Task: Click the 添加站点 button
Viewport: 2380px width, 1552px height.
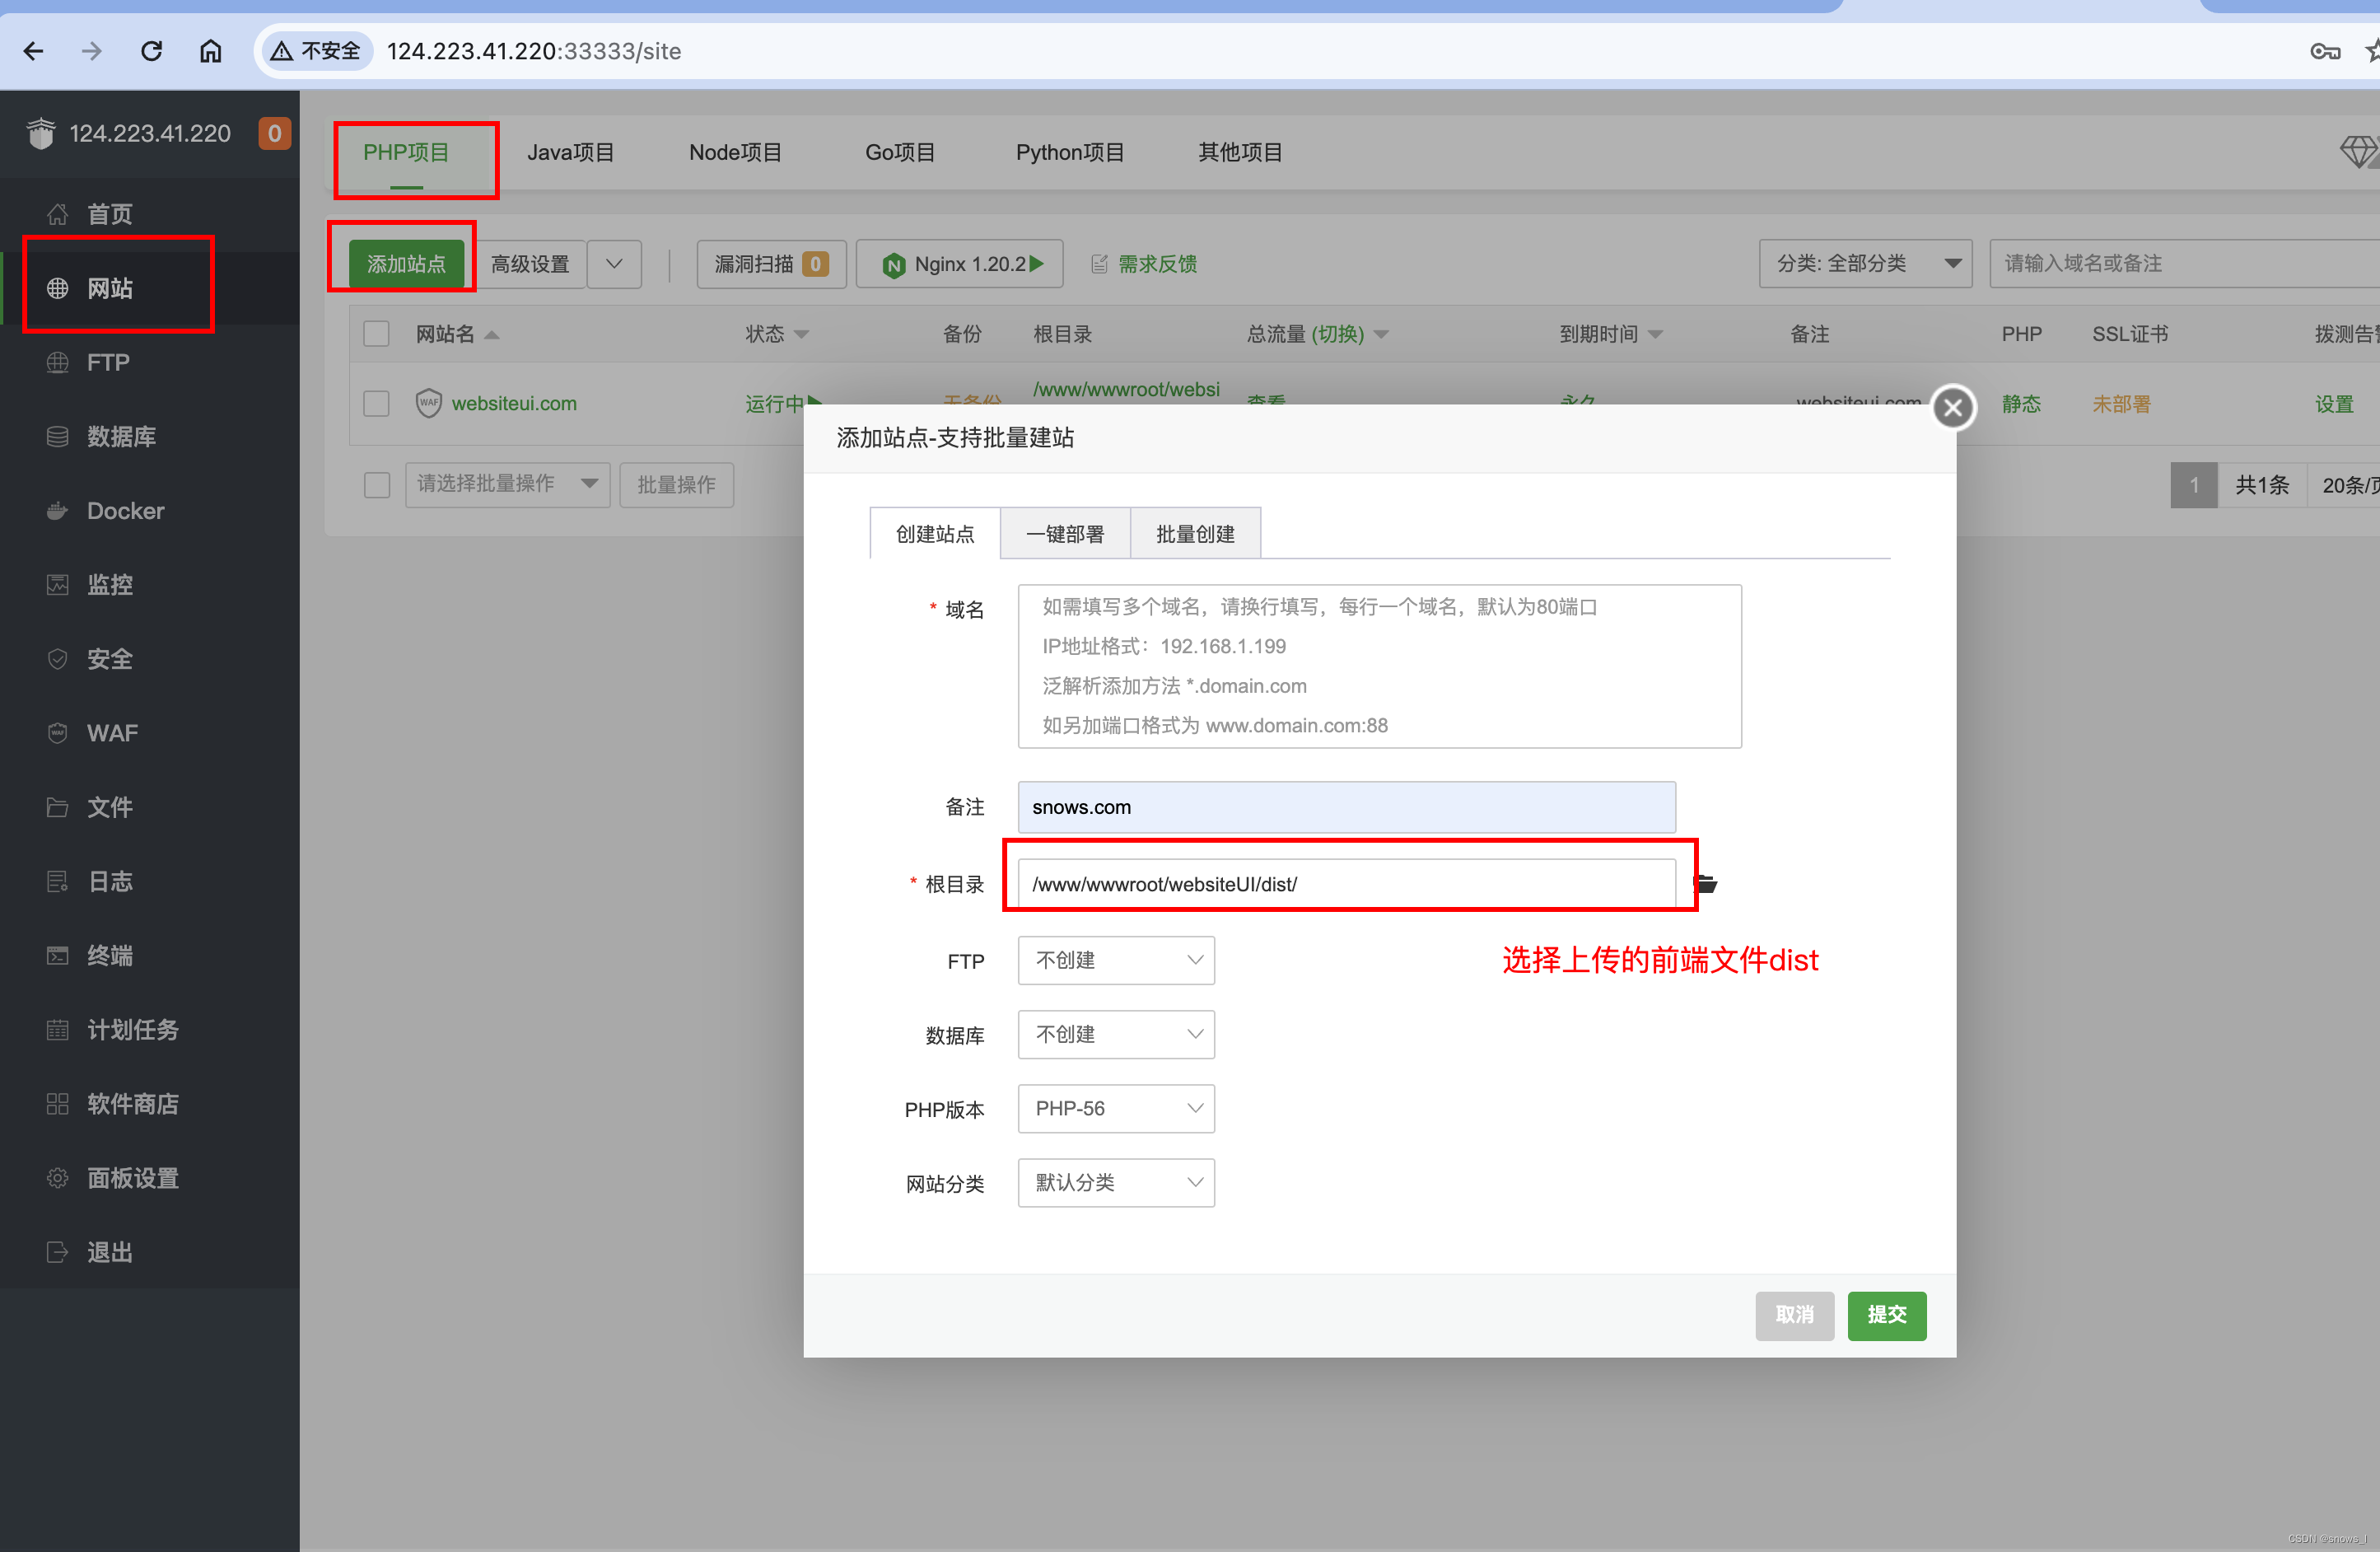Action: (406, 264)
